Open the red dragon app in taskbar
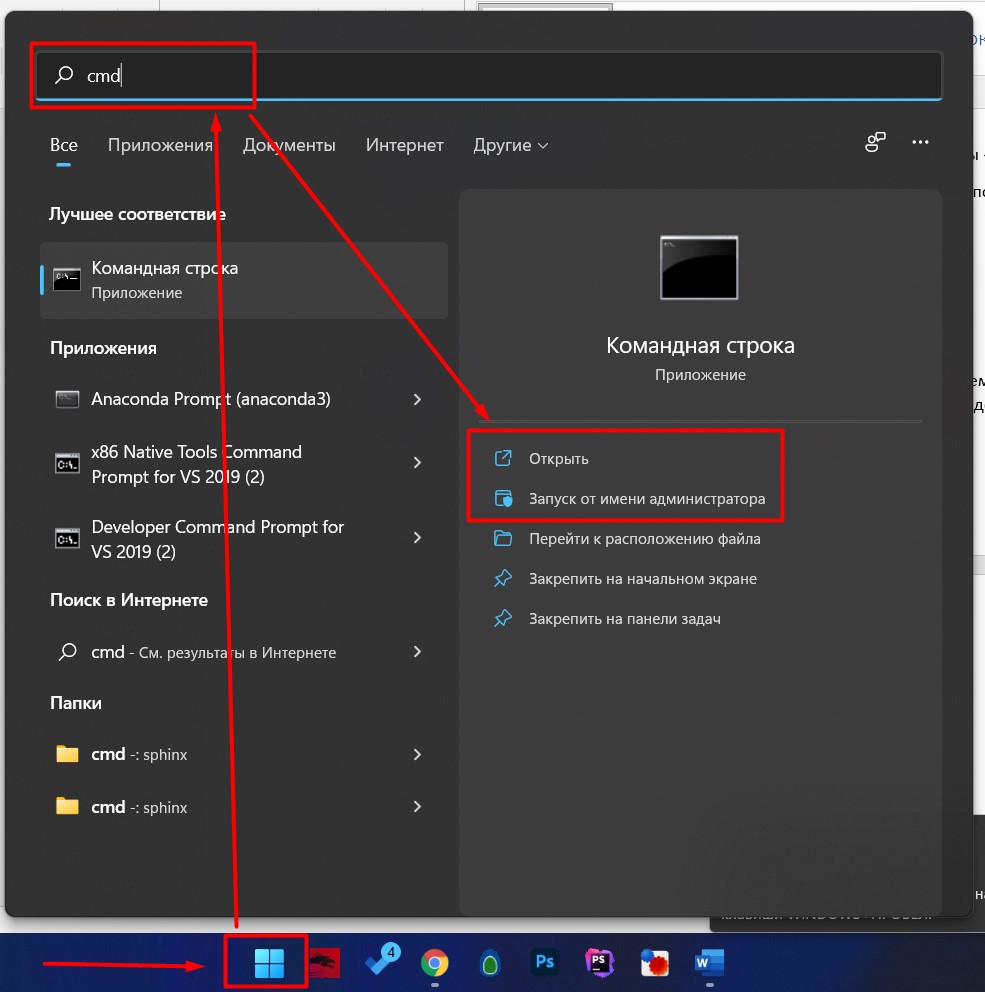Screen dimensions: 985x992 tap(325, 962)
